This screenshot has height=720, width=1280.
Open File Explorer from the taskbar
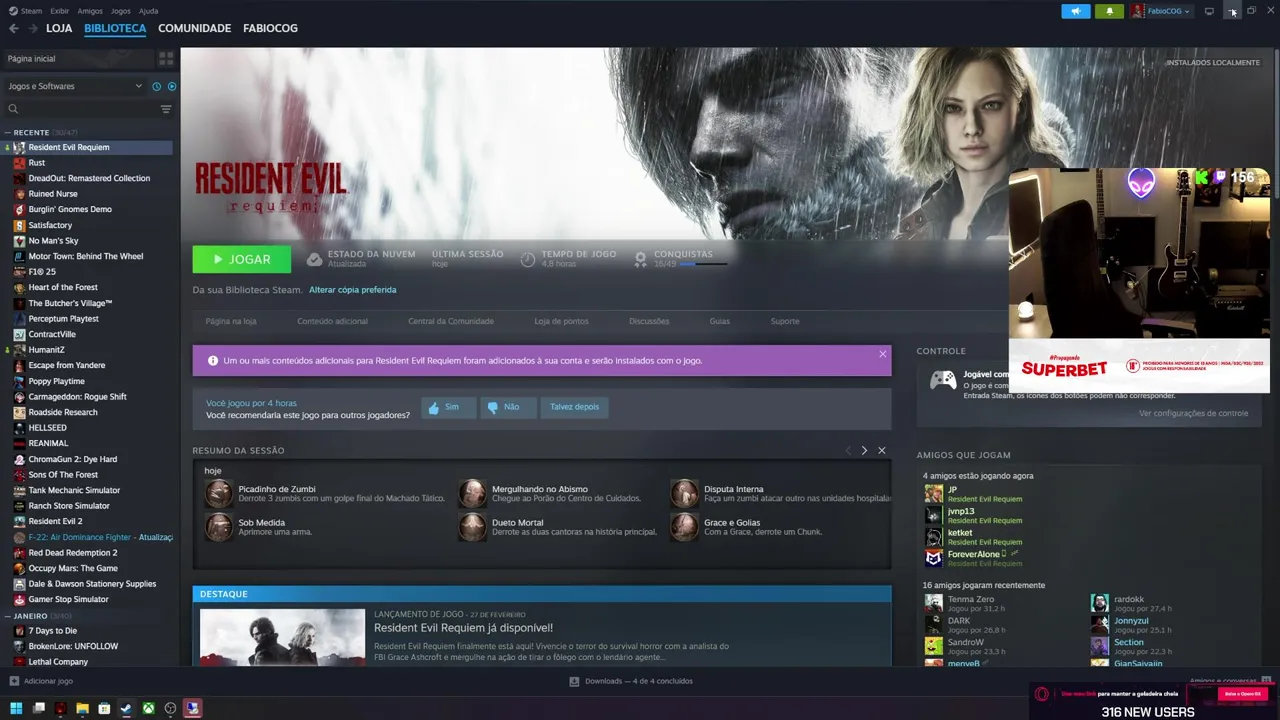pos(82,709)
